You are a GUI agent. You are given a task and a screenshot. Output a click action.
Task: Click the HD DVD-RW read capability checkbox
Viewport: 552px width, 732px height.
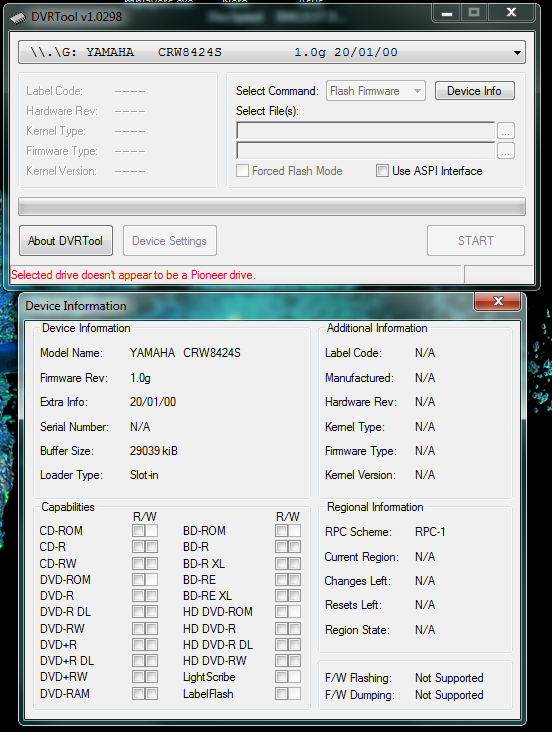click(x=282, y=661)
